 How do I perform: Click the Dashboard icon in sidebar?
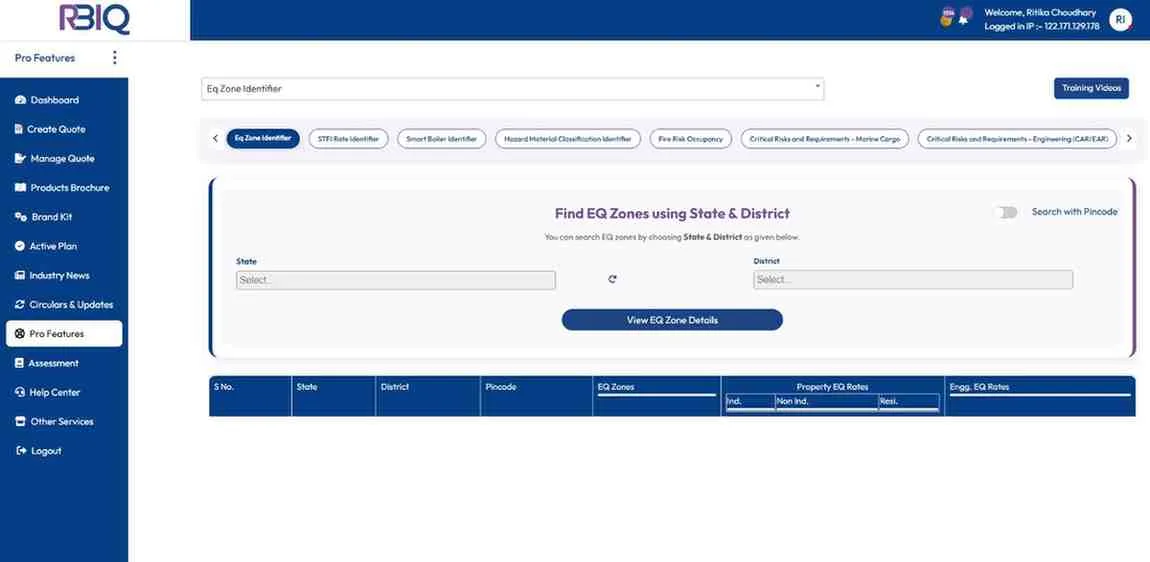point(21,100)
